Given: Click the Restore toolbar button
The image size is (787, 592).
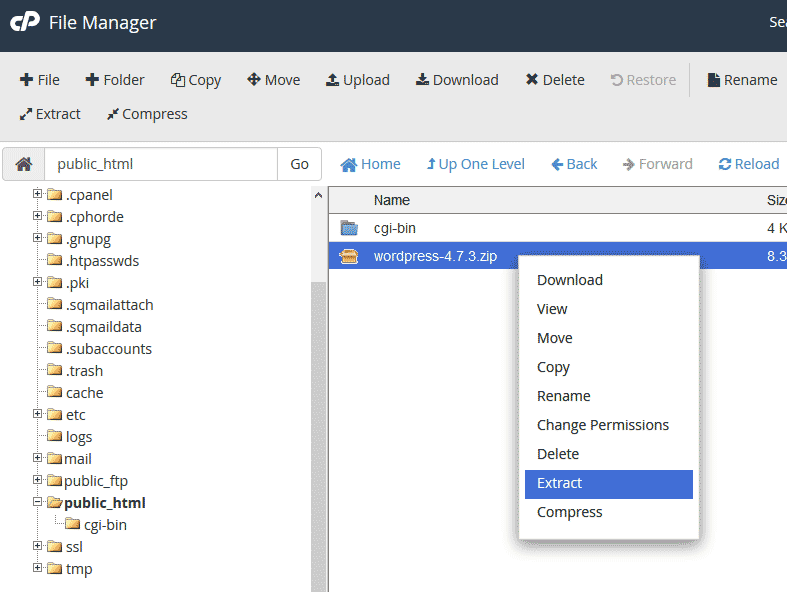Looking at the screenshot, I should click(643, 80).
